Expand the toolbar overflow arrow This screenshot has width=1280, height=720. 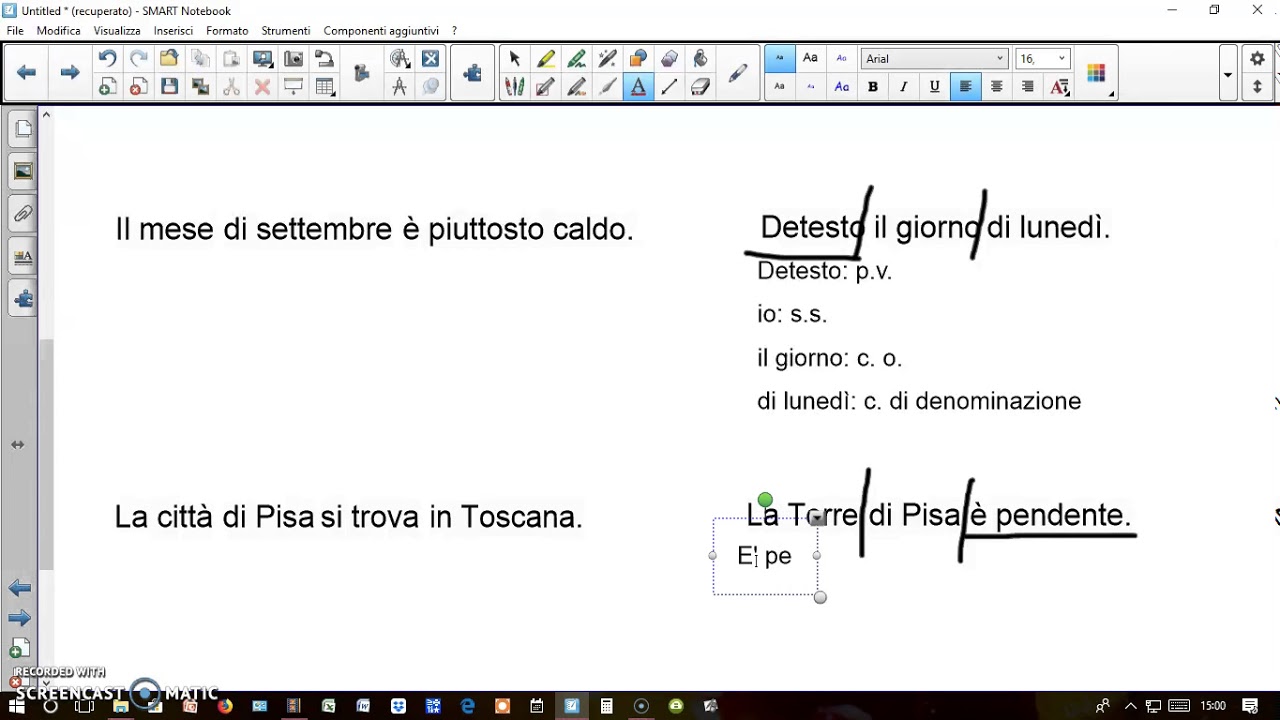pos(1227,74)
